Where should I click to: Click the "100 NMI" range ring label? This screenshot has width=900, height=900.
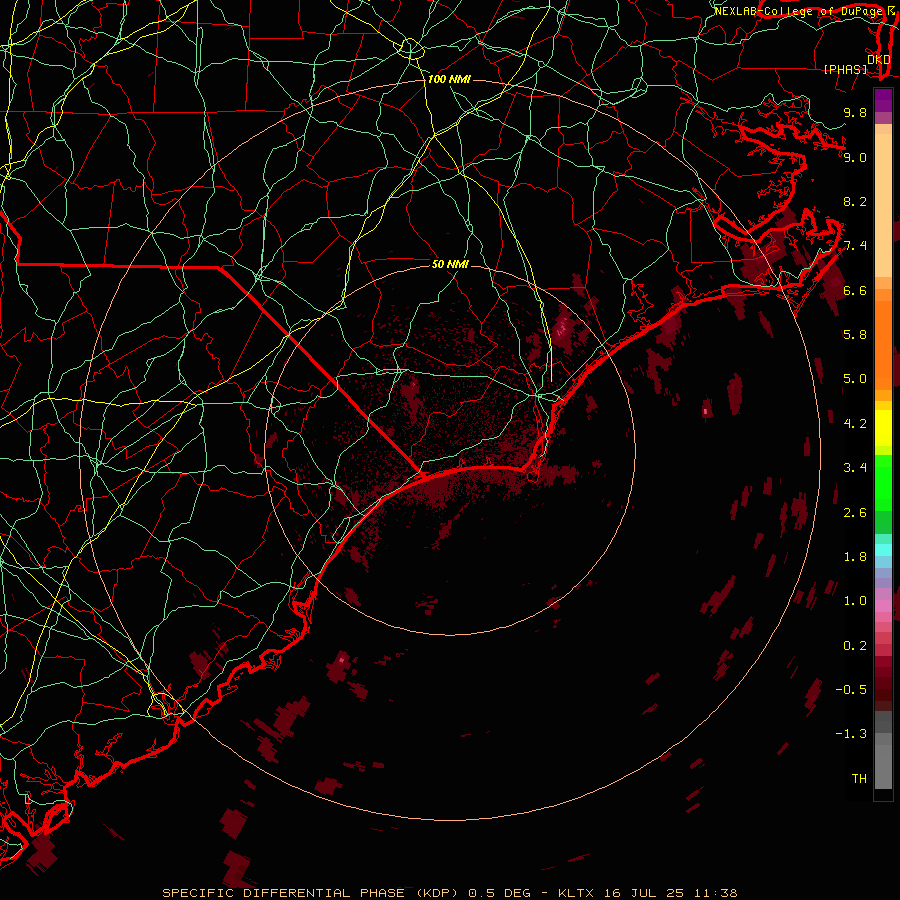[x=449, y=79]
